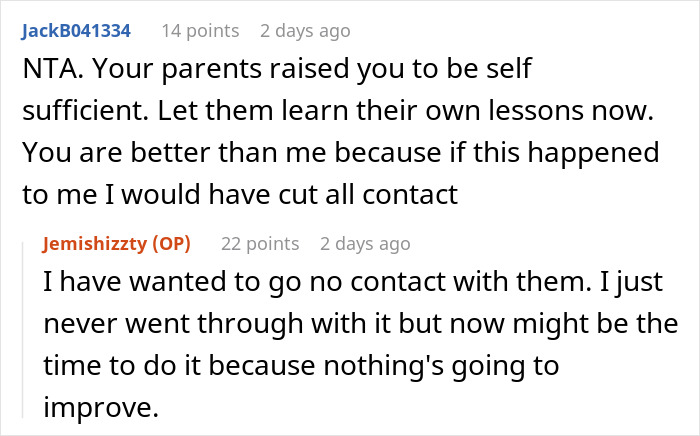Open timestamp link on JackB041334's comment
Image resolution: width=700 pixels, height=436 pixels.
tap(305, 31)
